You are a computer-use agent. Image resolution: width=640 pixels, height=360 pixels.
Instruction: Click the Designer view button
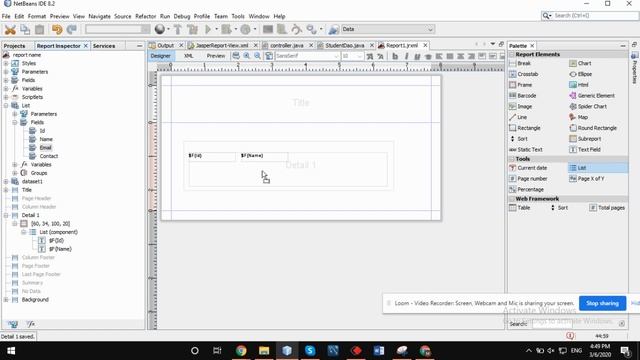click(x=161, y=56)
